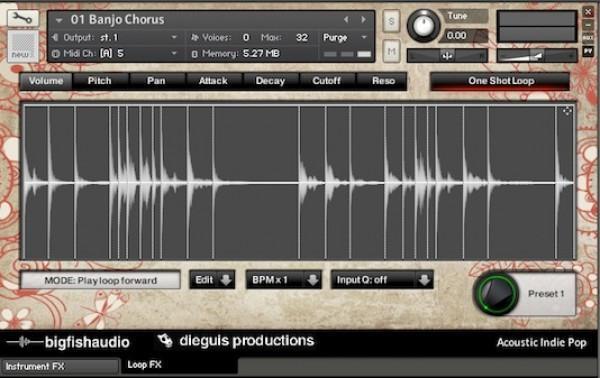Toggle the Solo S button
Screen dimensions: 600x378
pyautogui.click(x=391, y=21)
